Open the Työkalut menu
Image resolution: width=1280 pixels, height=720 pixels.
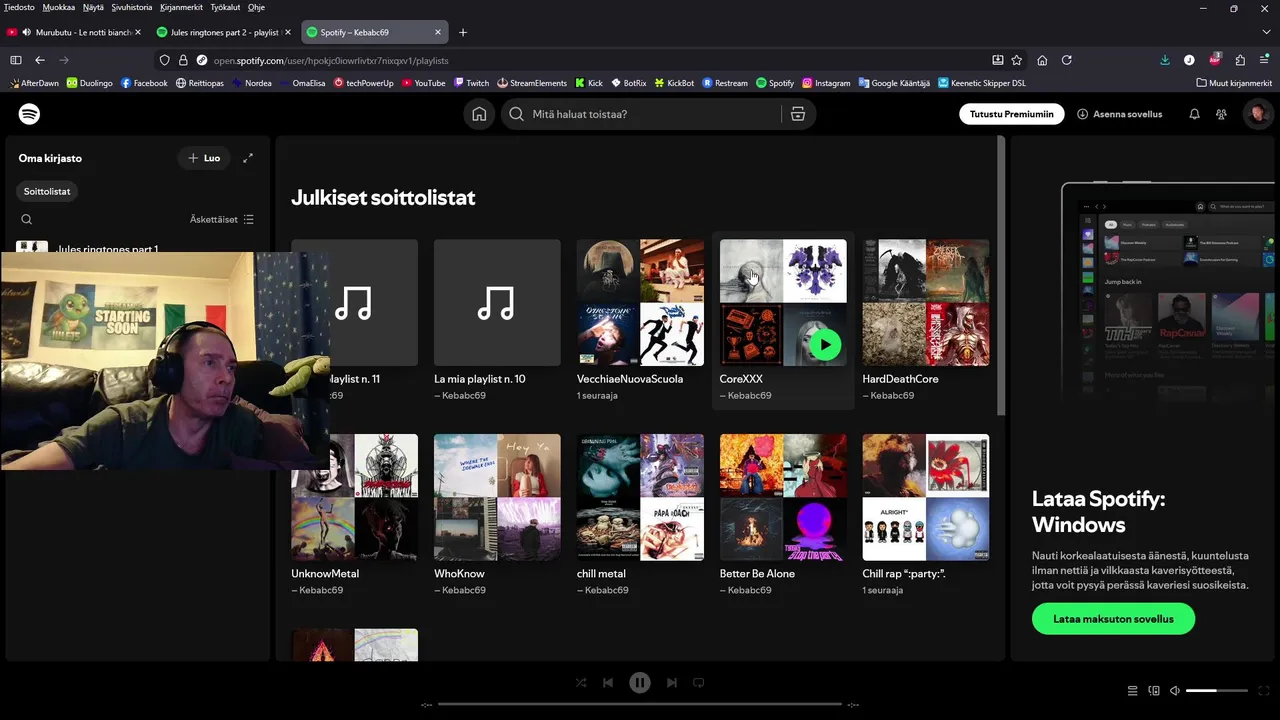(x=226, y=7)
